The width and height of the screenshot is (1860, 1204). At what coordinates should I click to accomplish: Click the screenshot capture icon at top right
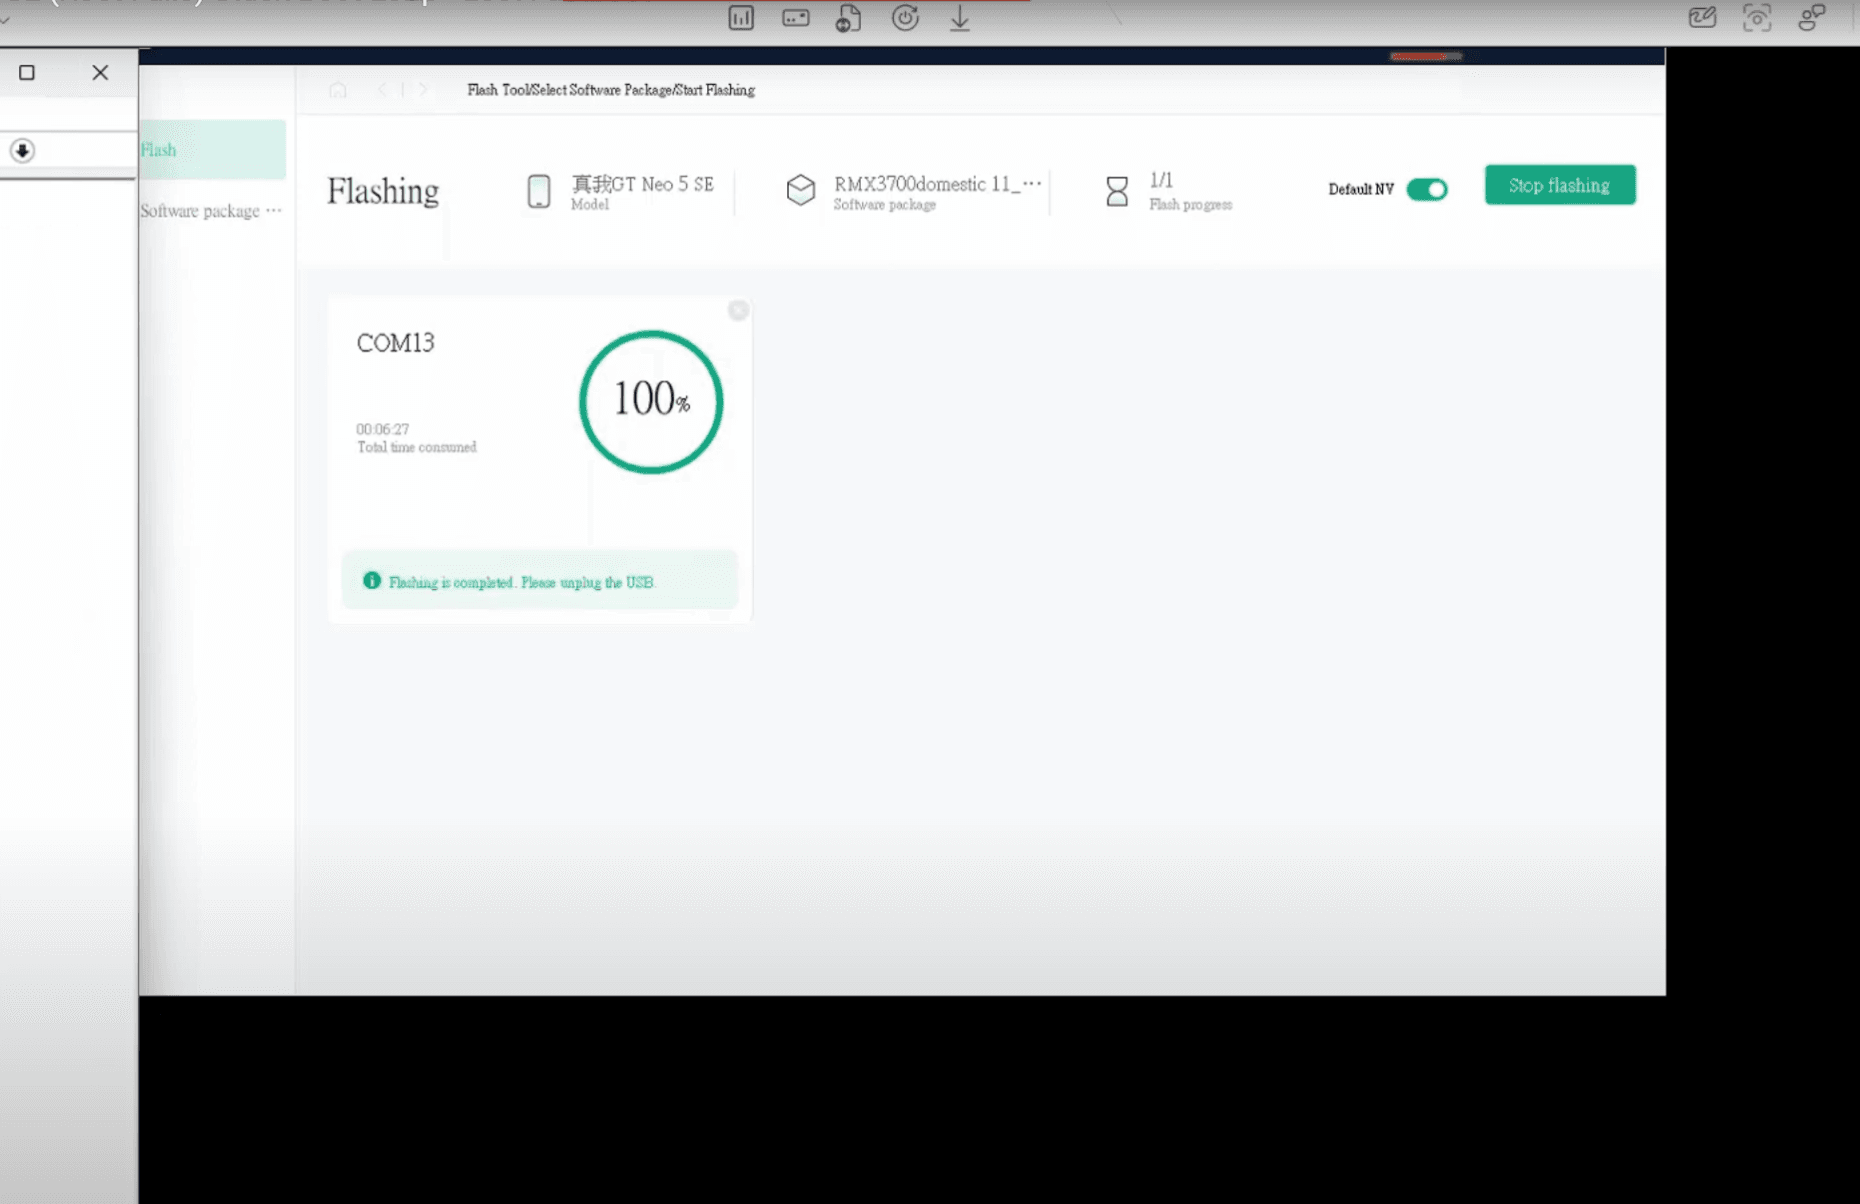pyautogui.click(x=1757, y=18)
